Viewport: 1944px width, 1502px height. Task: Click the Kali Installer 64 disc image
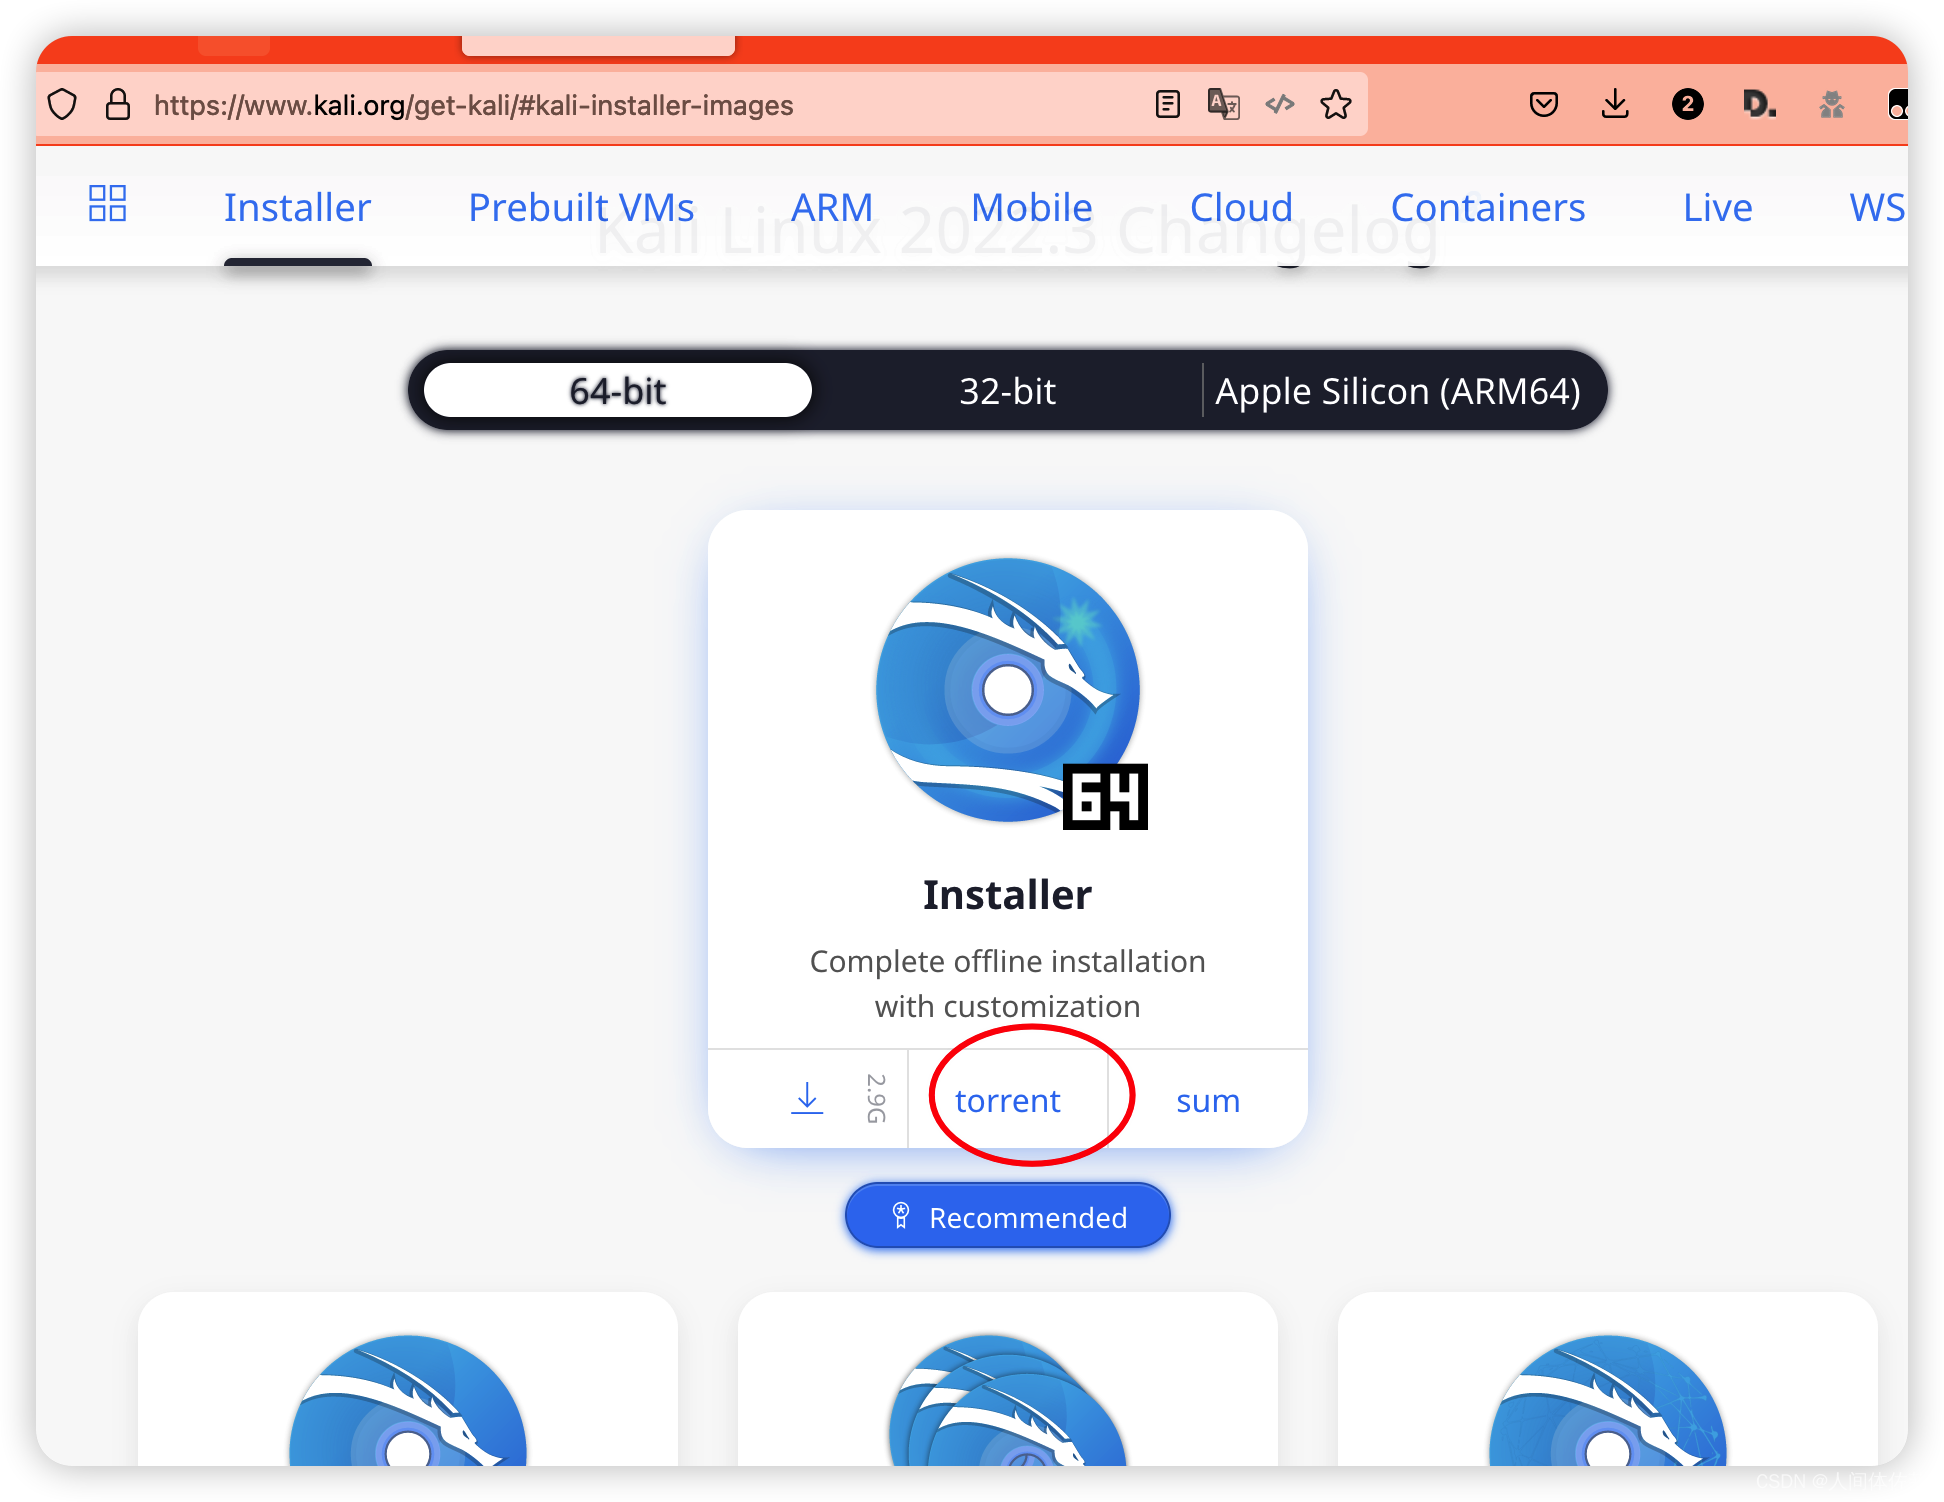(x=1010, y=692)
